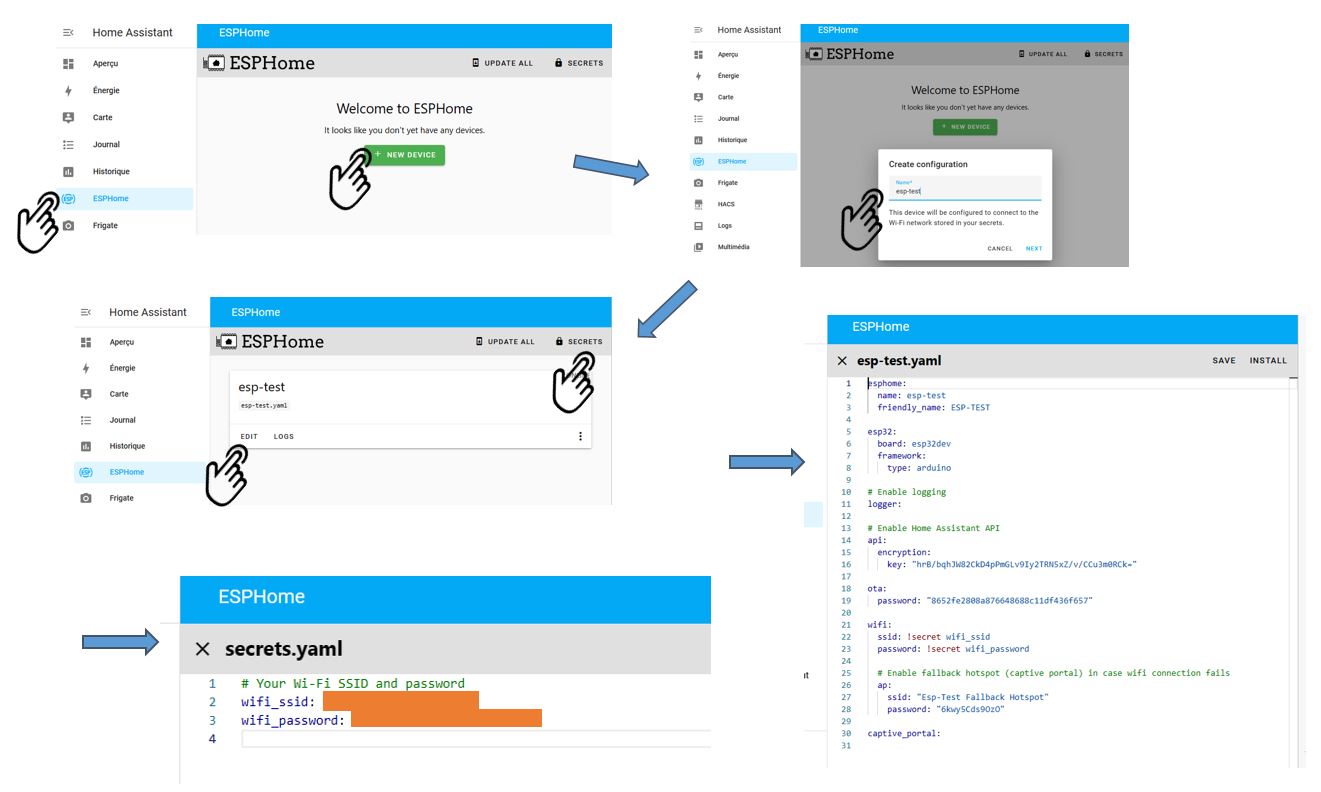
Task: Click line 'type: arduino' in editor
Action: tap(919, 467)
